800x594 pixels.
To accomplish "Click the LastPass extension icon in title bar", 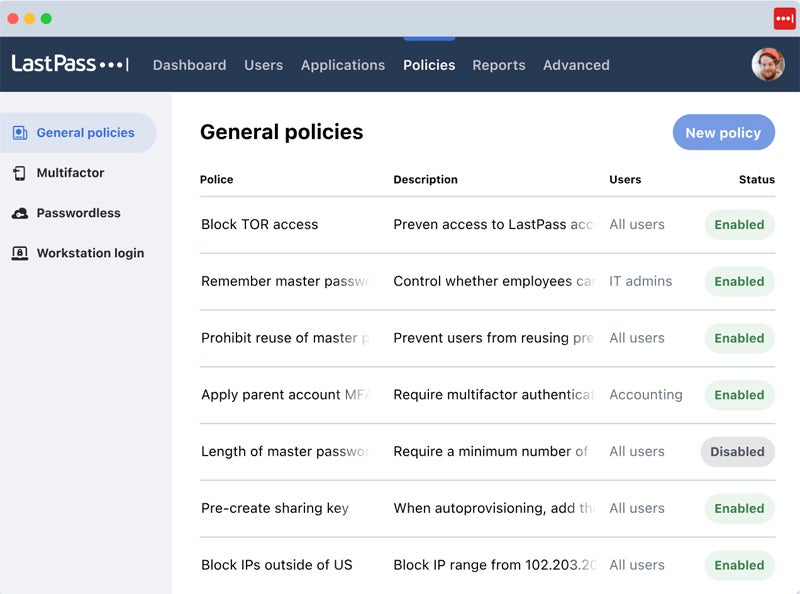I will [x=784, y=18].
